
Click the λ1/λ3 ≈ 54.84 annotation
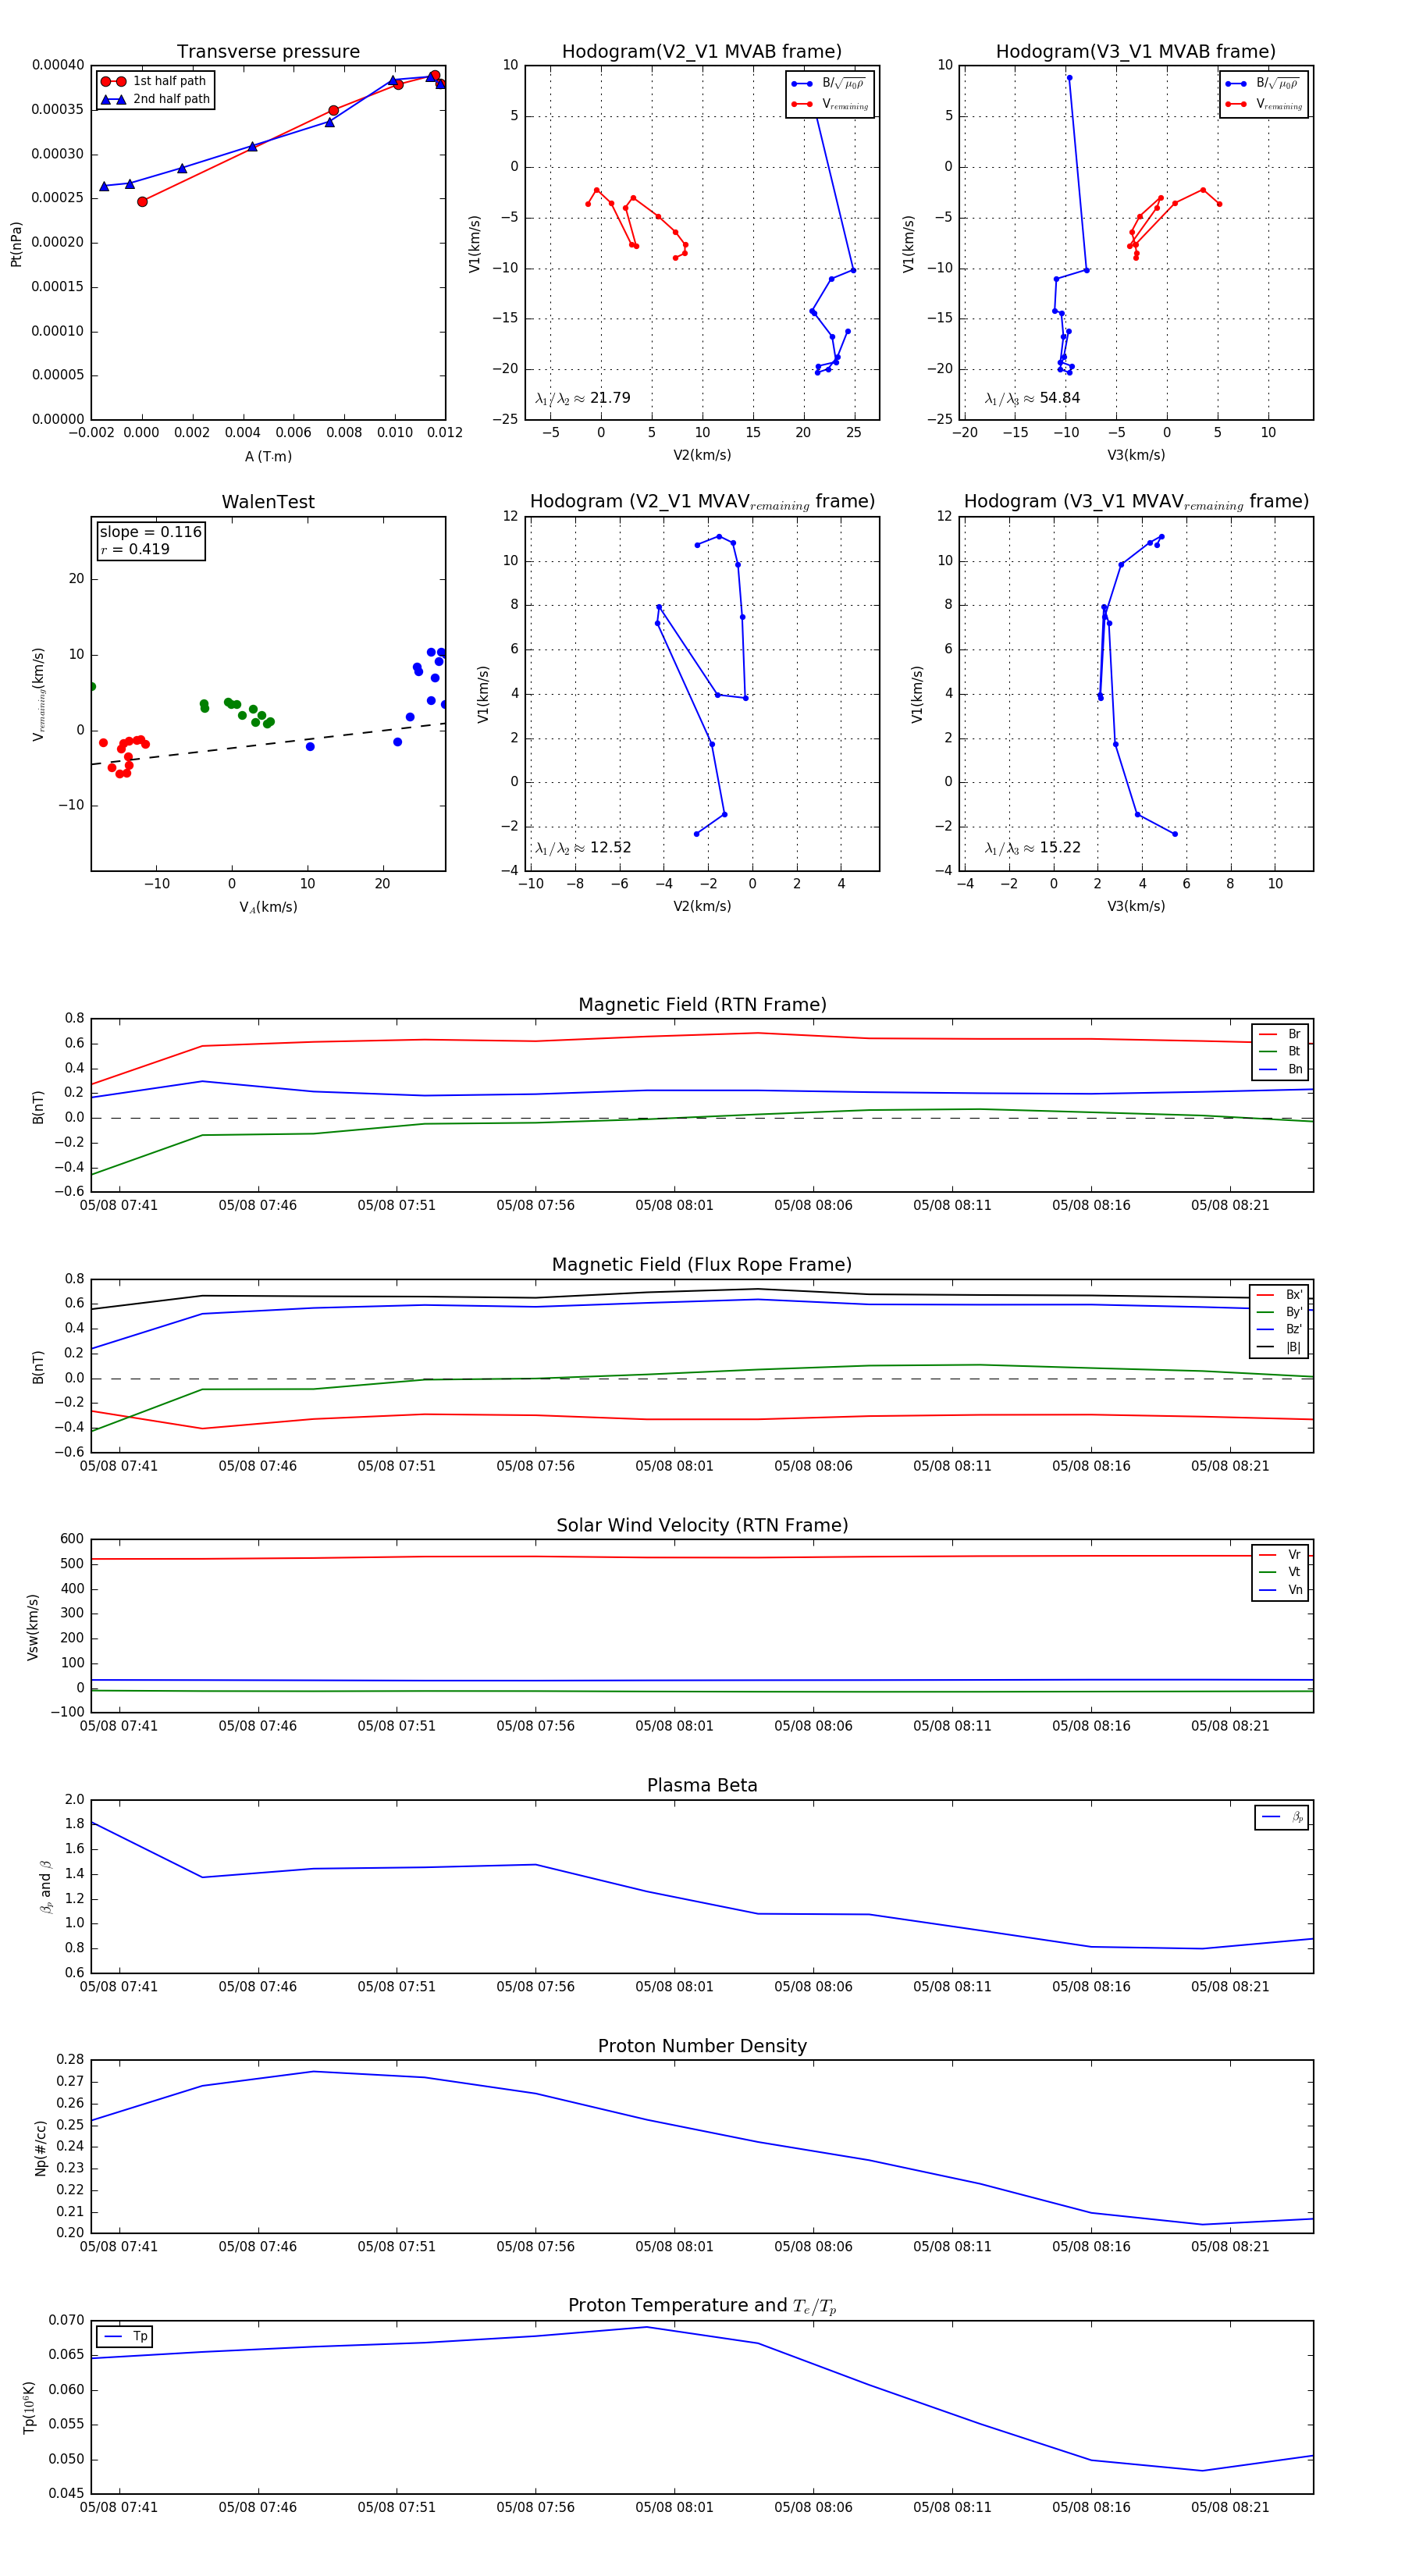click(1032, 398)
